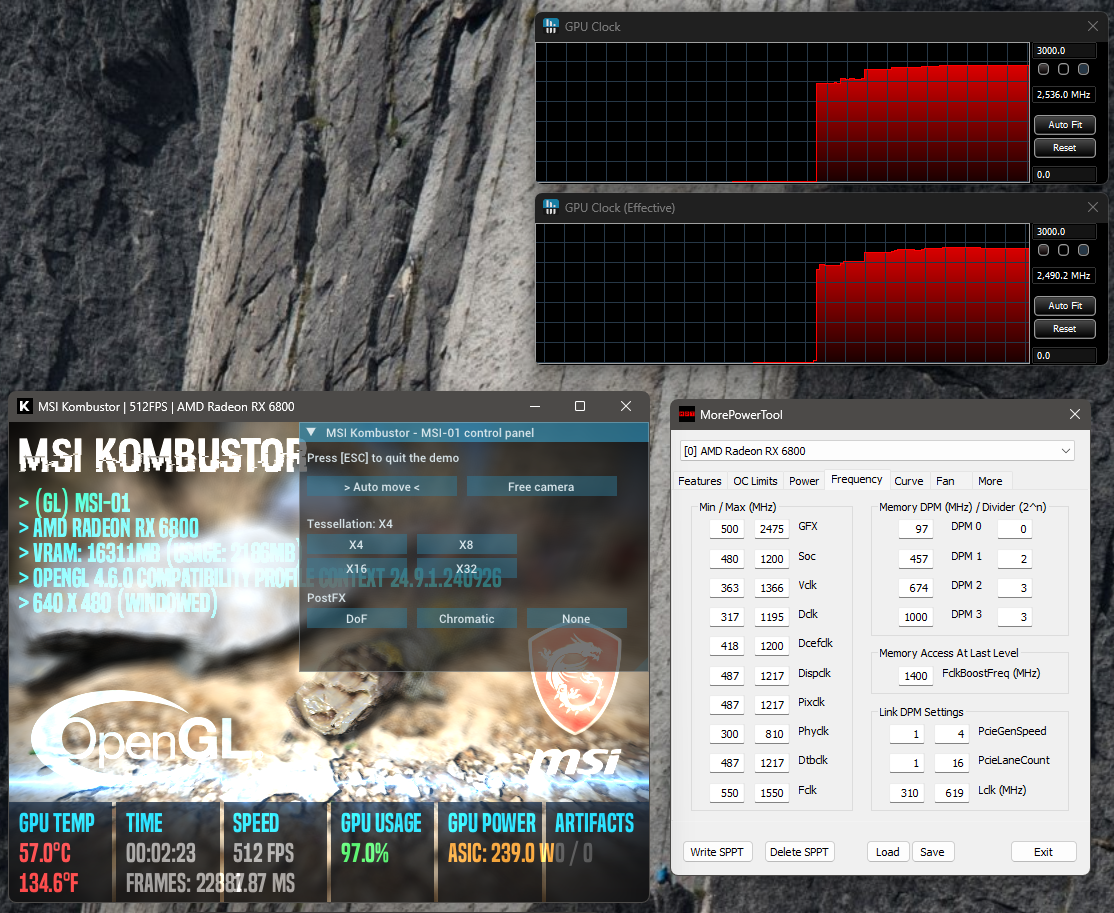Open the More tab
This screenshot has width=1114, height=913.
(990, 481)
